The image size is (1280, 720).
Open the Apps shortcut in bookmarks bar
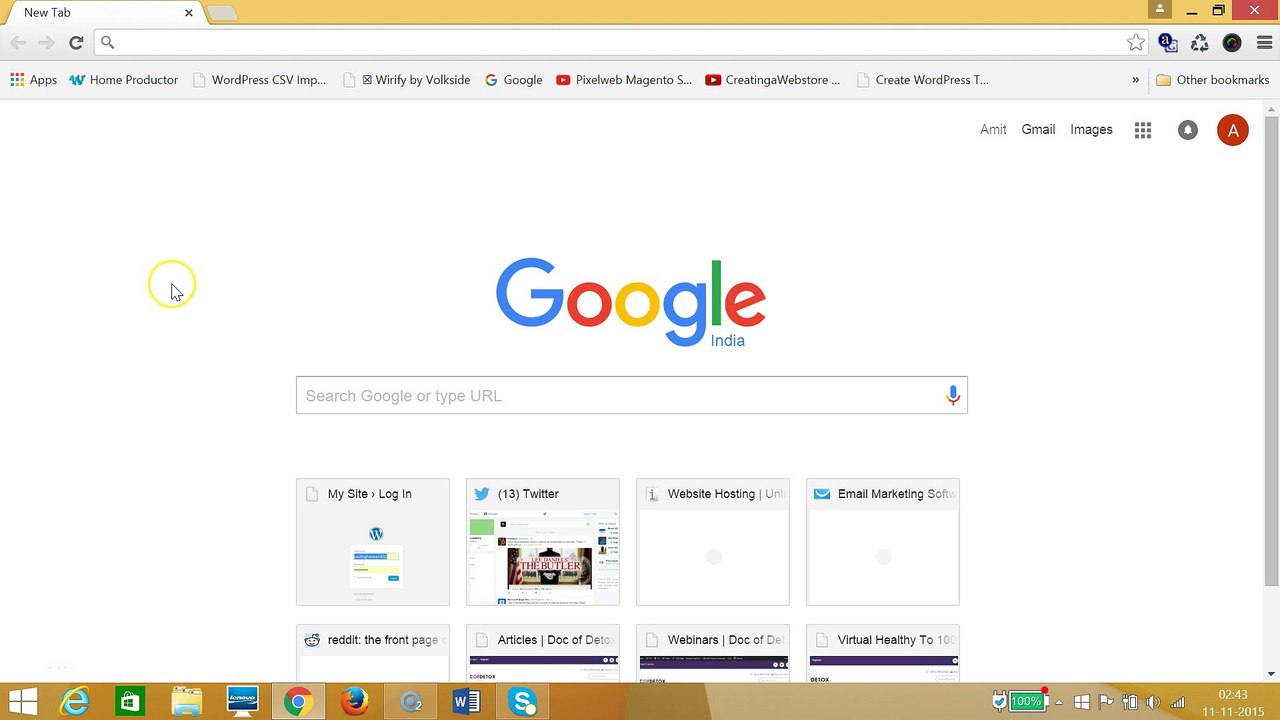[x=33, y=80]
